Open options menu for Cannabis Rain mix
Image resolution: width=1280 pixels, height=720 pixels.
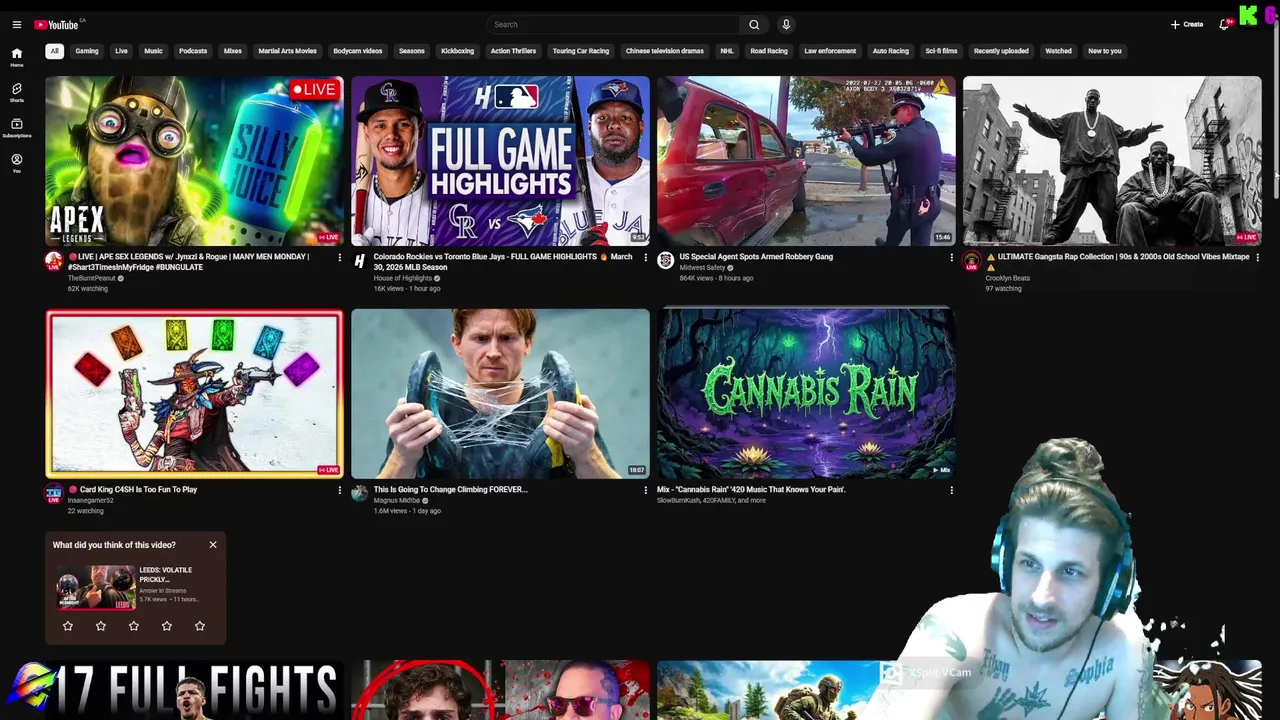coord(951,490)
